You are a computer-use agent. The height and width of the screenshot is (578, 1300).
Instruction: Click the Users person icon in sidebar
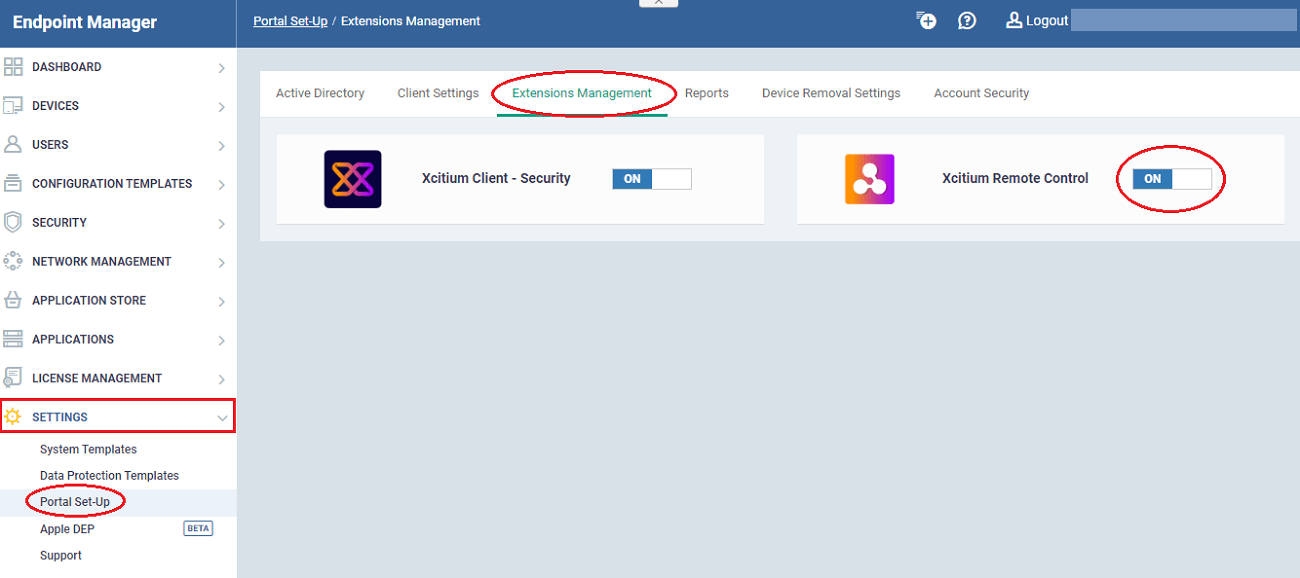(13, 145)
